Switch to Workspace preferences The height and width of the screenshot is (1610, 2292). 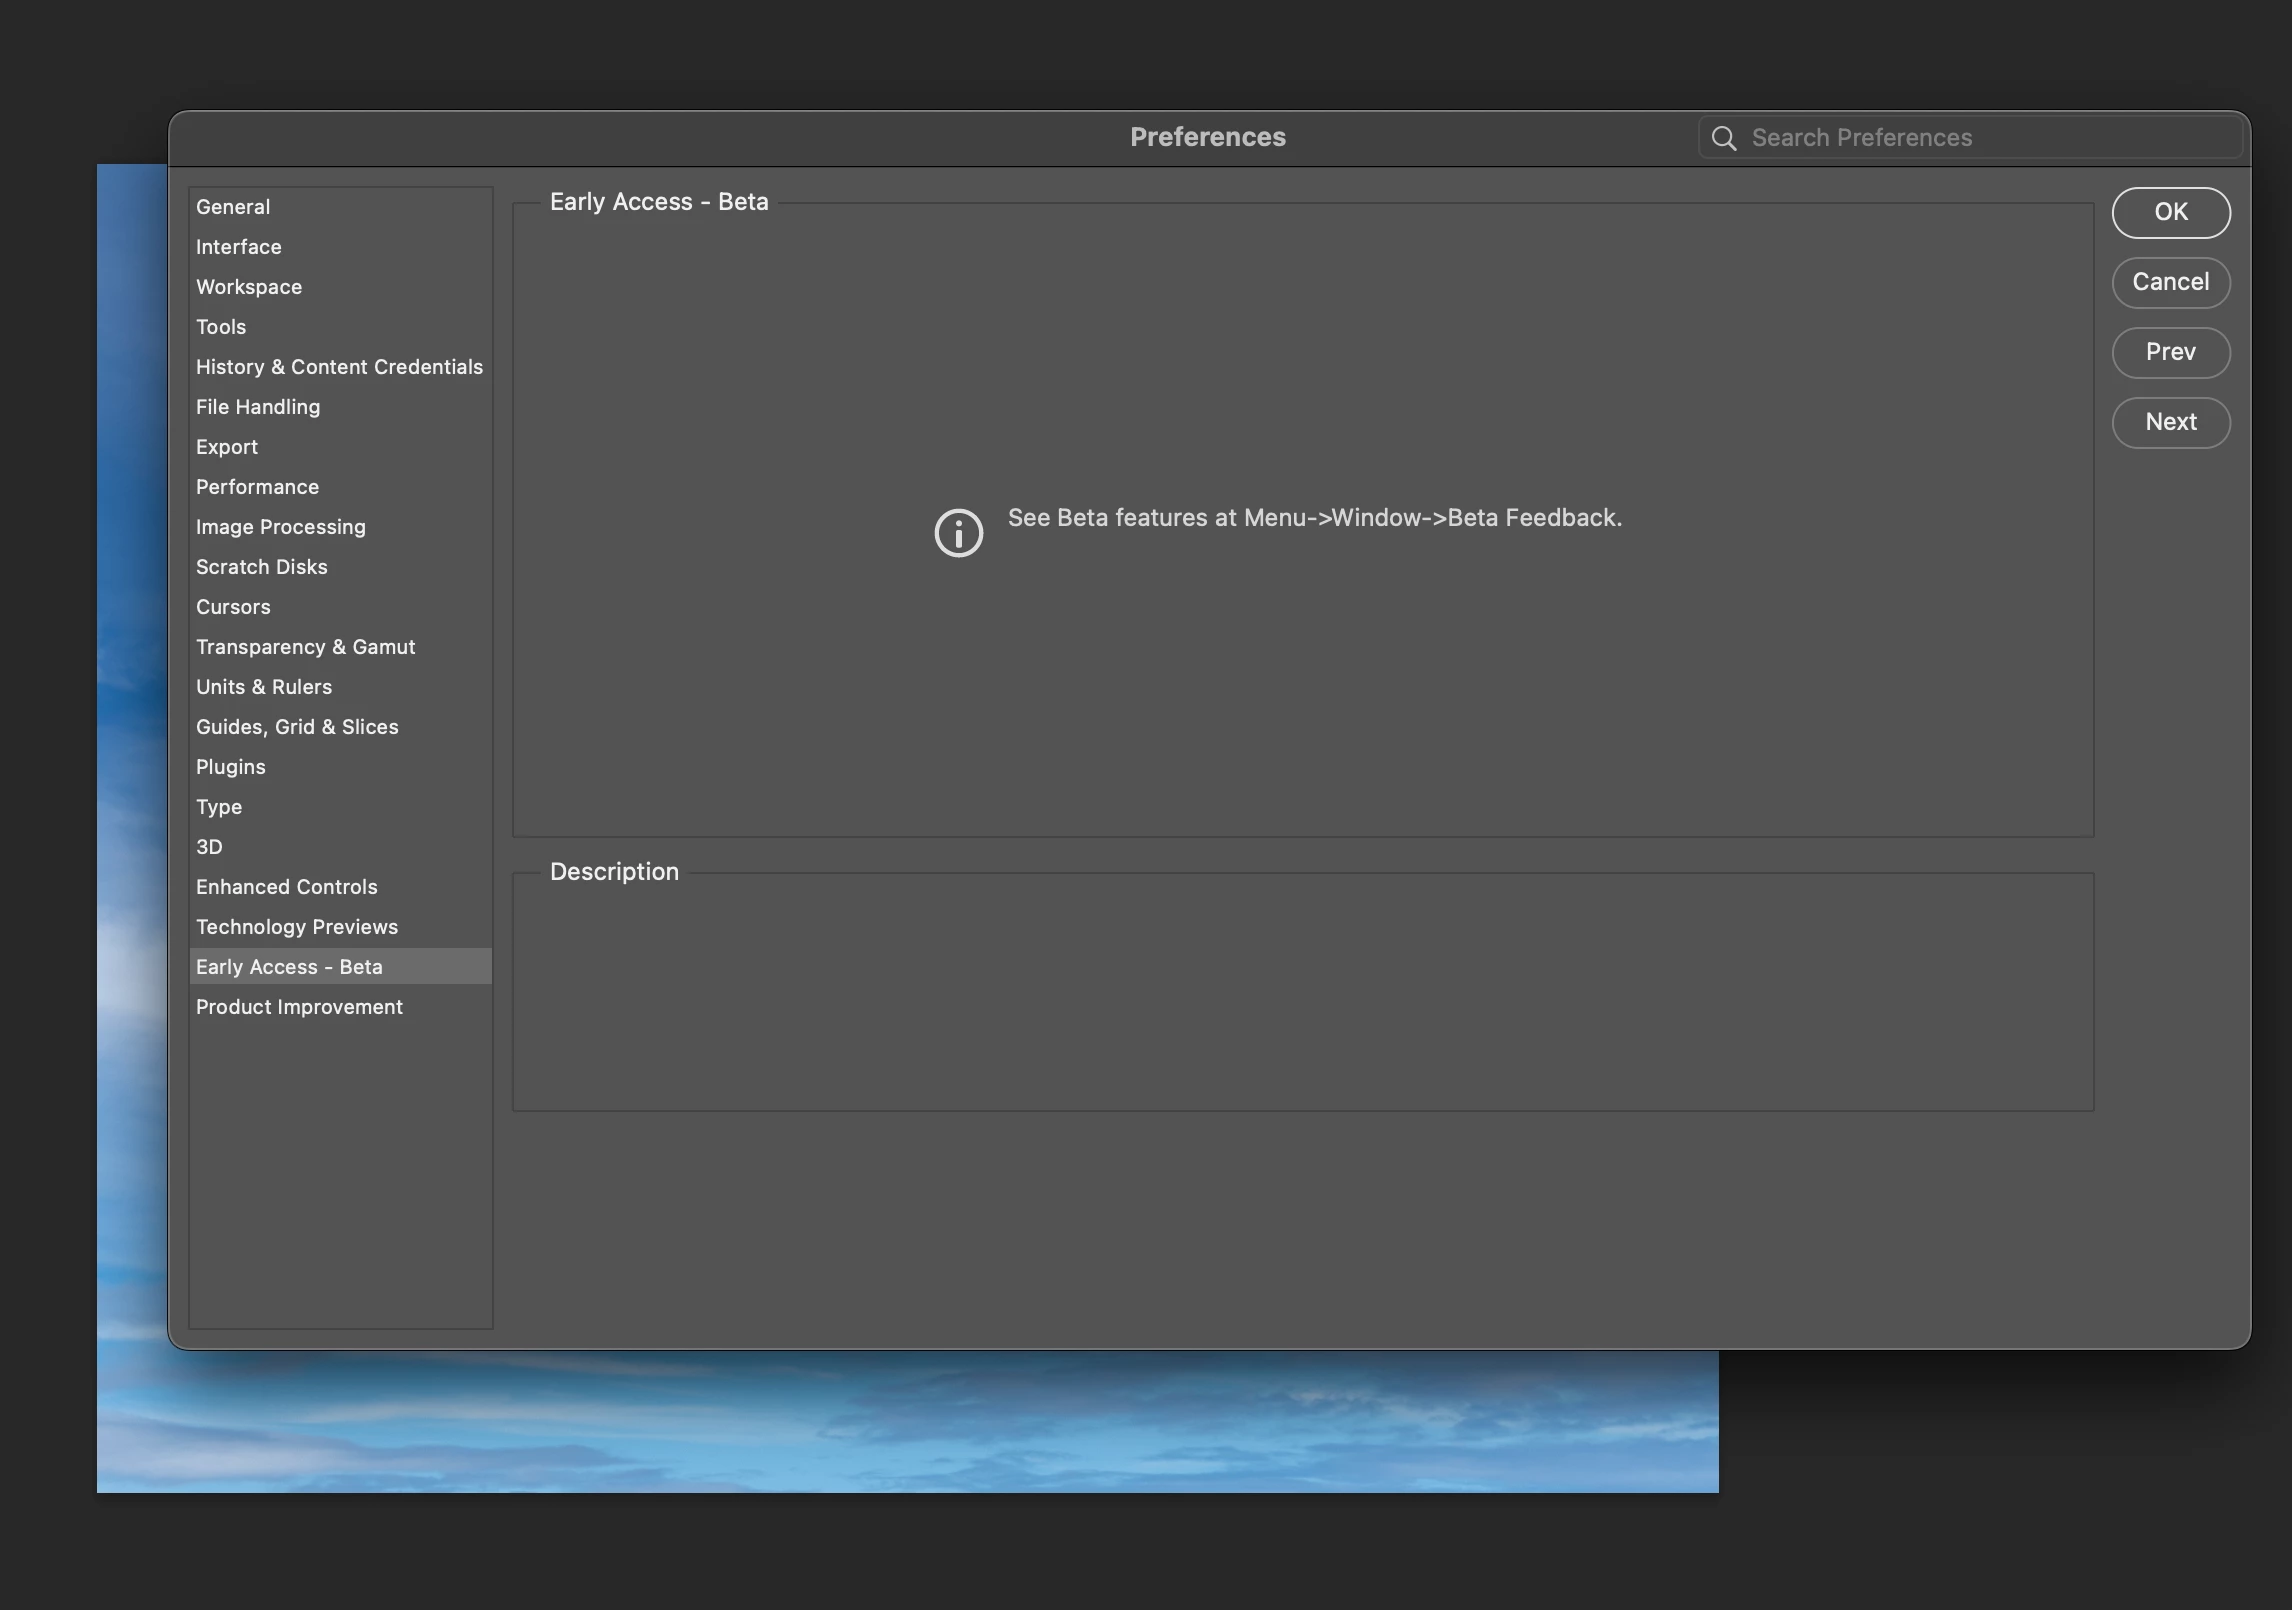point(248,287)
